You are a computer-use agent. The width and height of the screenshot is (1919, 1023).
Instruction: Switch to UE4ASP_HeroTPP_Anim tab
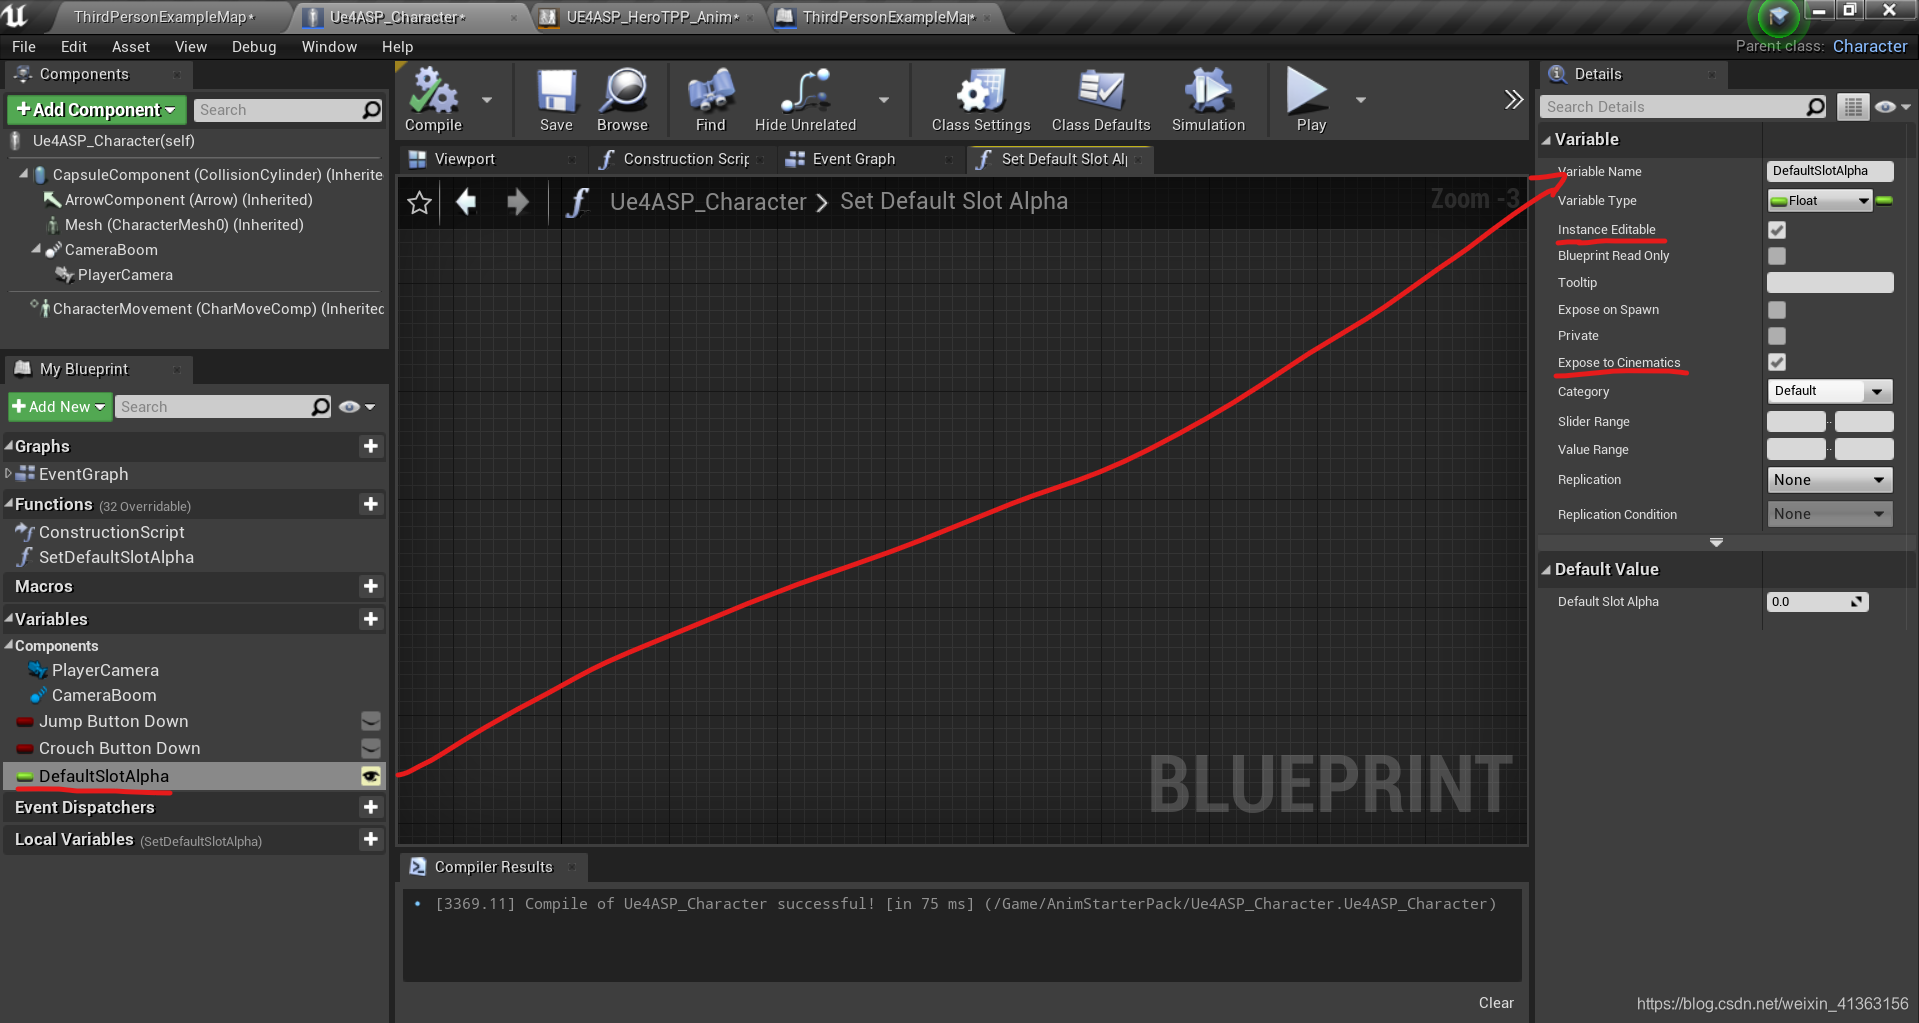click(x=650, y=17)
